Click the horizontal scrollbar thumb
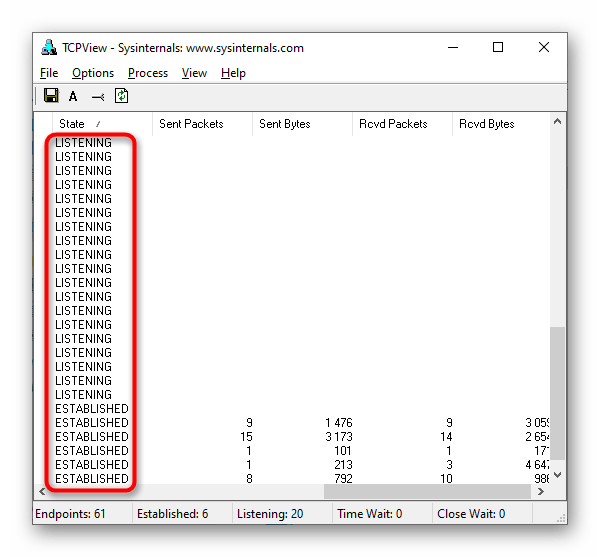Image resolution: width=600 pixels, height=557 pixels. [427, 492]
